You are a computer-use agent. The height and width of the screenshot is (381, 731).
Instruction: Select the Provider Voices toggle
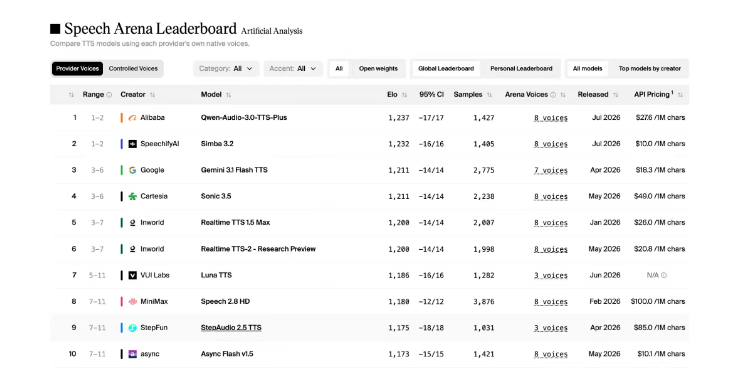coord(77,69)
